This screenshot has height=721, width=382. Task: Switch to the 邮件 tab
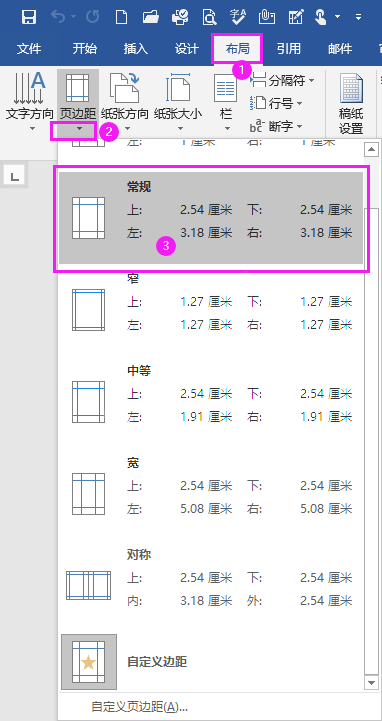340,49
